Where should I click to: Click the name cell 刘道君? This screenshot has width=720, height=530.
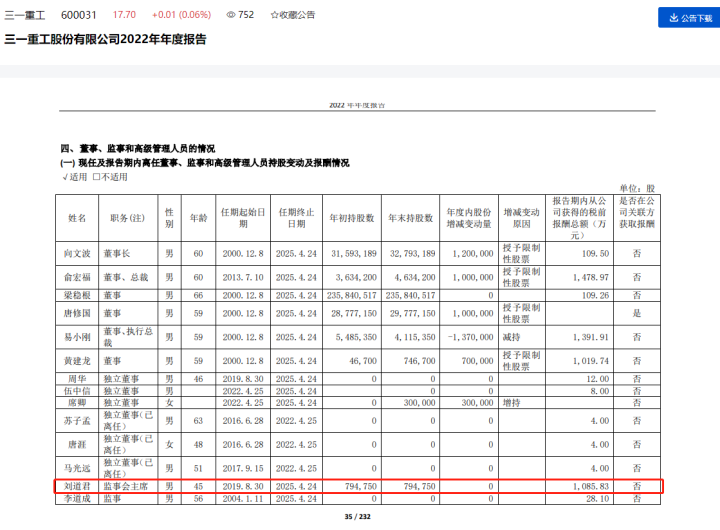click(77, 486)
